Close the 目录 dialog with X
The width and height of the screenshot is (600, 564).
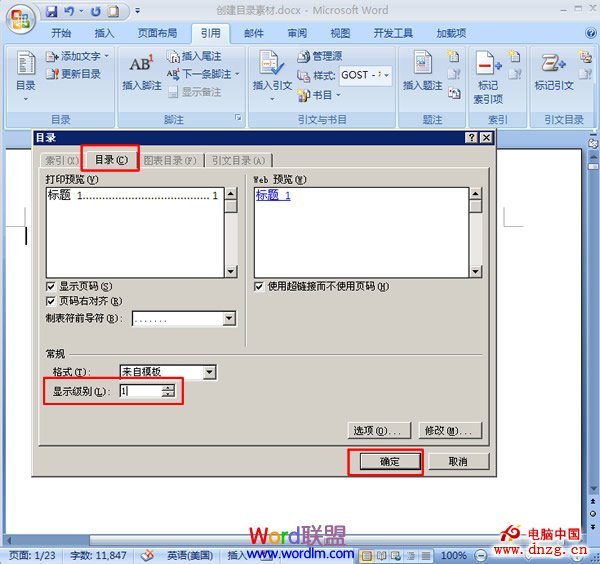tap(486, 137)
